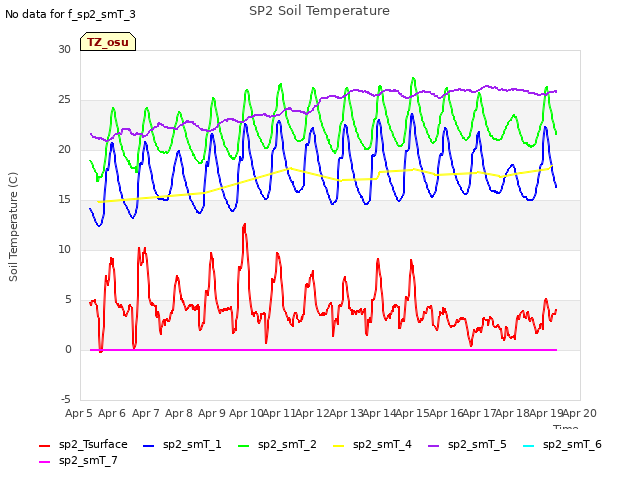The image size is (640, 480).
Task: Click the Apr 18 x-axis tick label
Action: [x=513, y=413]
